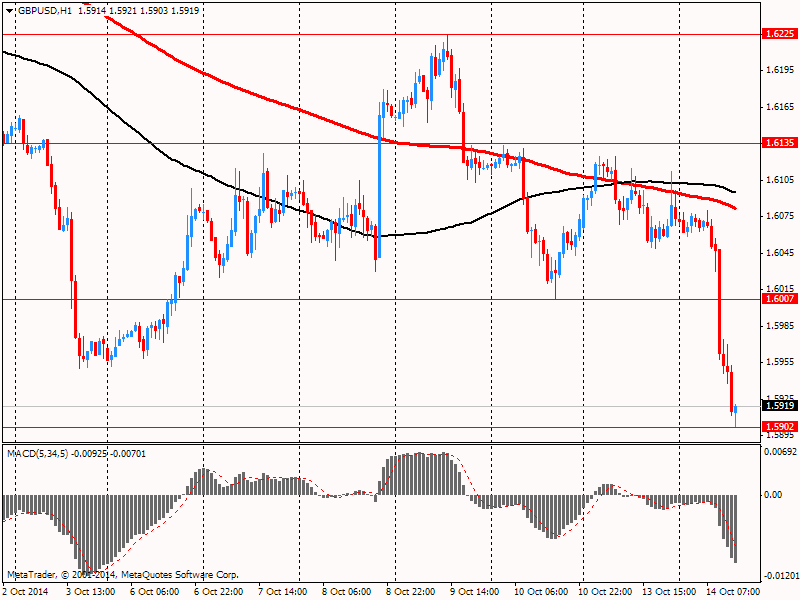800x600 pixels.
Task: Click the 1.6105 price axis value
Action: pyautogui.click(x=781, y=180)
